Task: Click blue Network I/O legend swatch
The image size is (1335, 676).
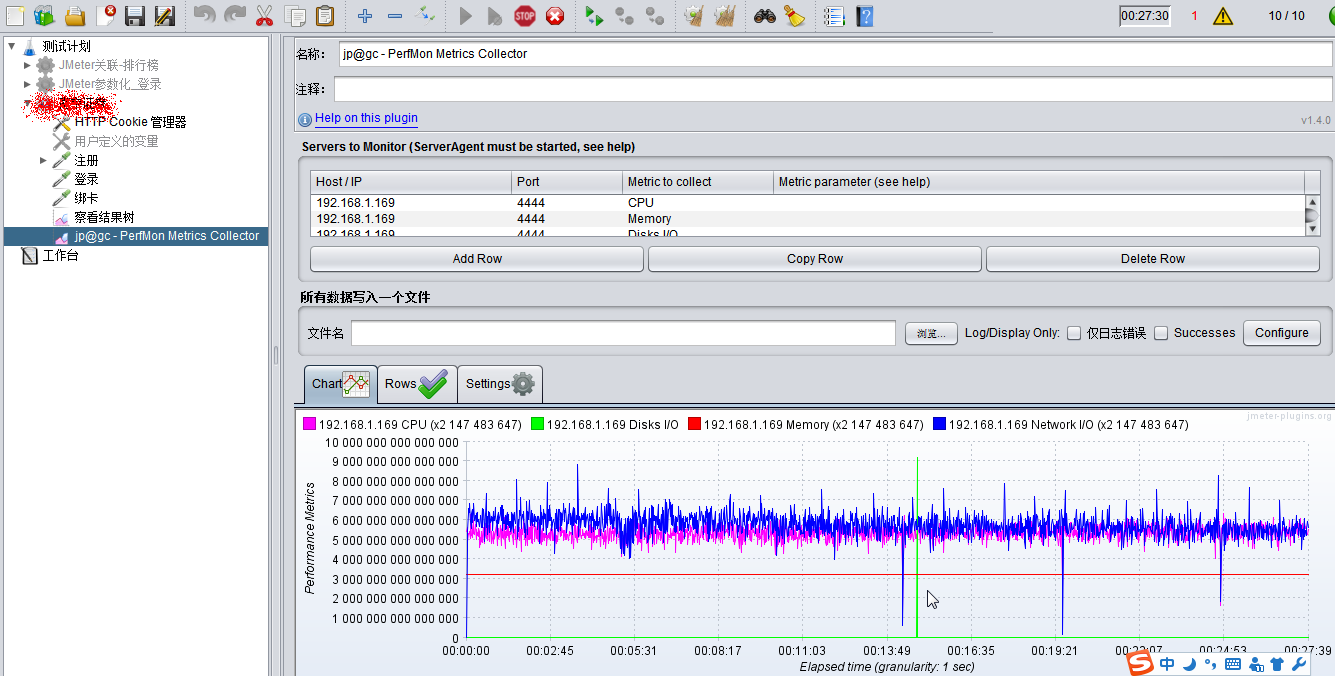Action: click(939, 424)
